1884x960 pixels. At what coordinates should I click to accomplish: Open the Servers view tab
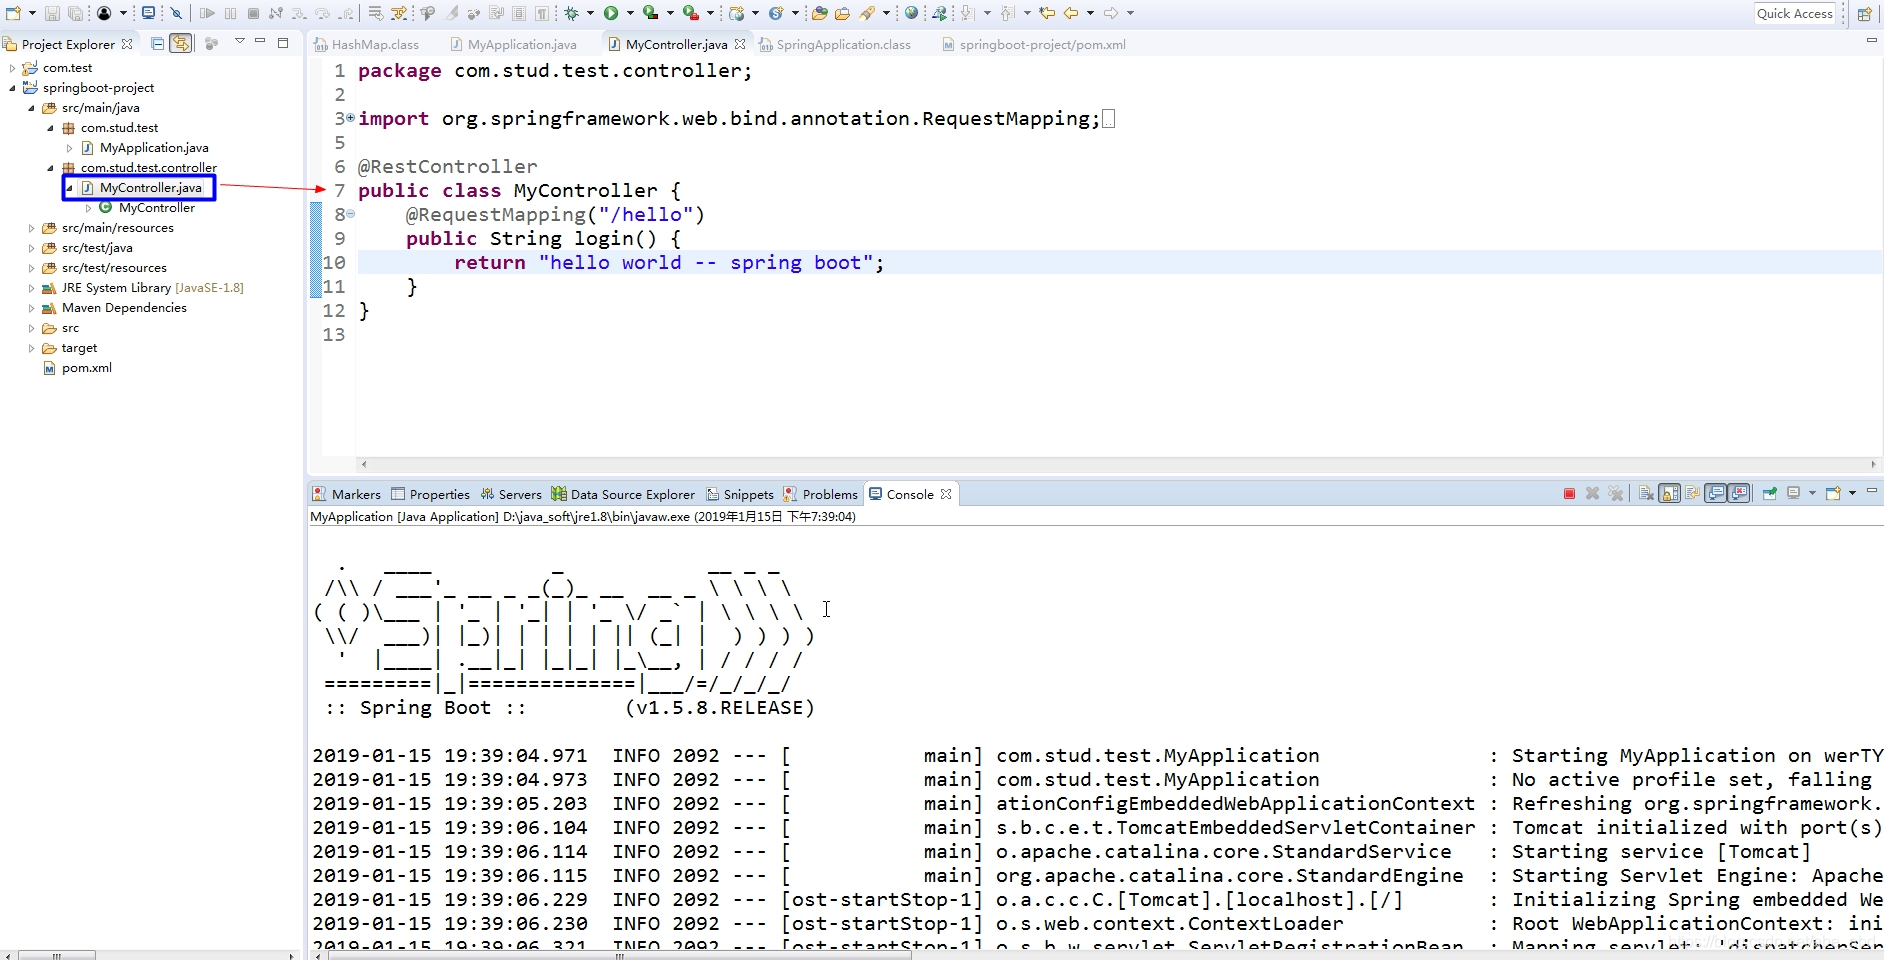pyautogui.click(x=511, y=494)
